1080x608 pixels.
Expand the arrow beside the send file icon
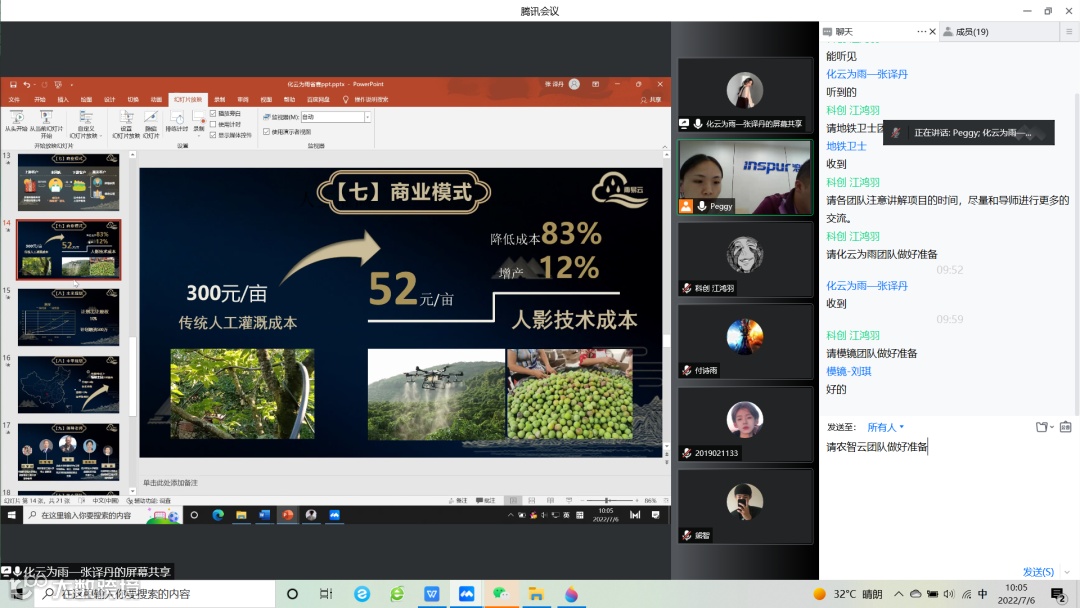click(x=1052, y=428)
